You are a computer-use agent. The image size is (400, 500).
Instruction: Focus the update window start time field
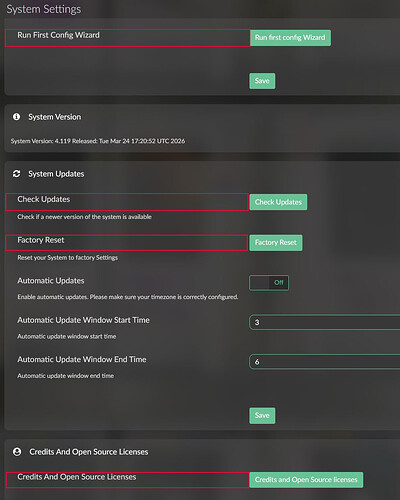[x=324, y=322]
